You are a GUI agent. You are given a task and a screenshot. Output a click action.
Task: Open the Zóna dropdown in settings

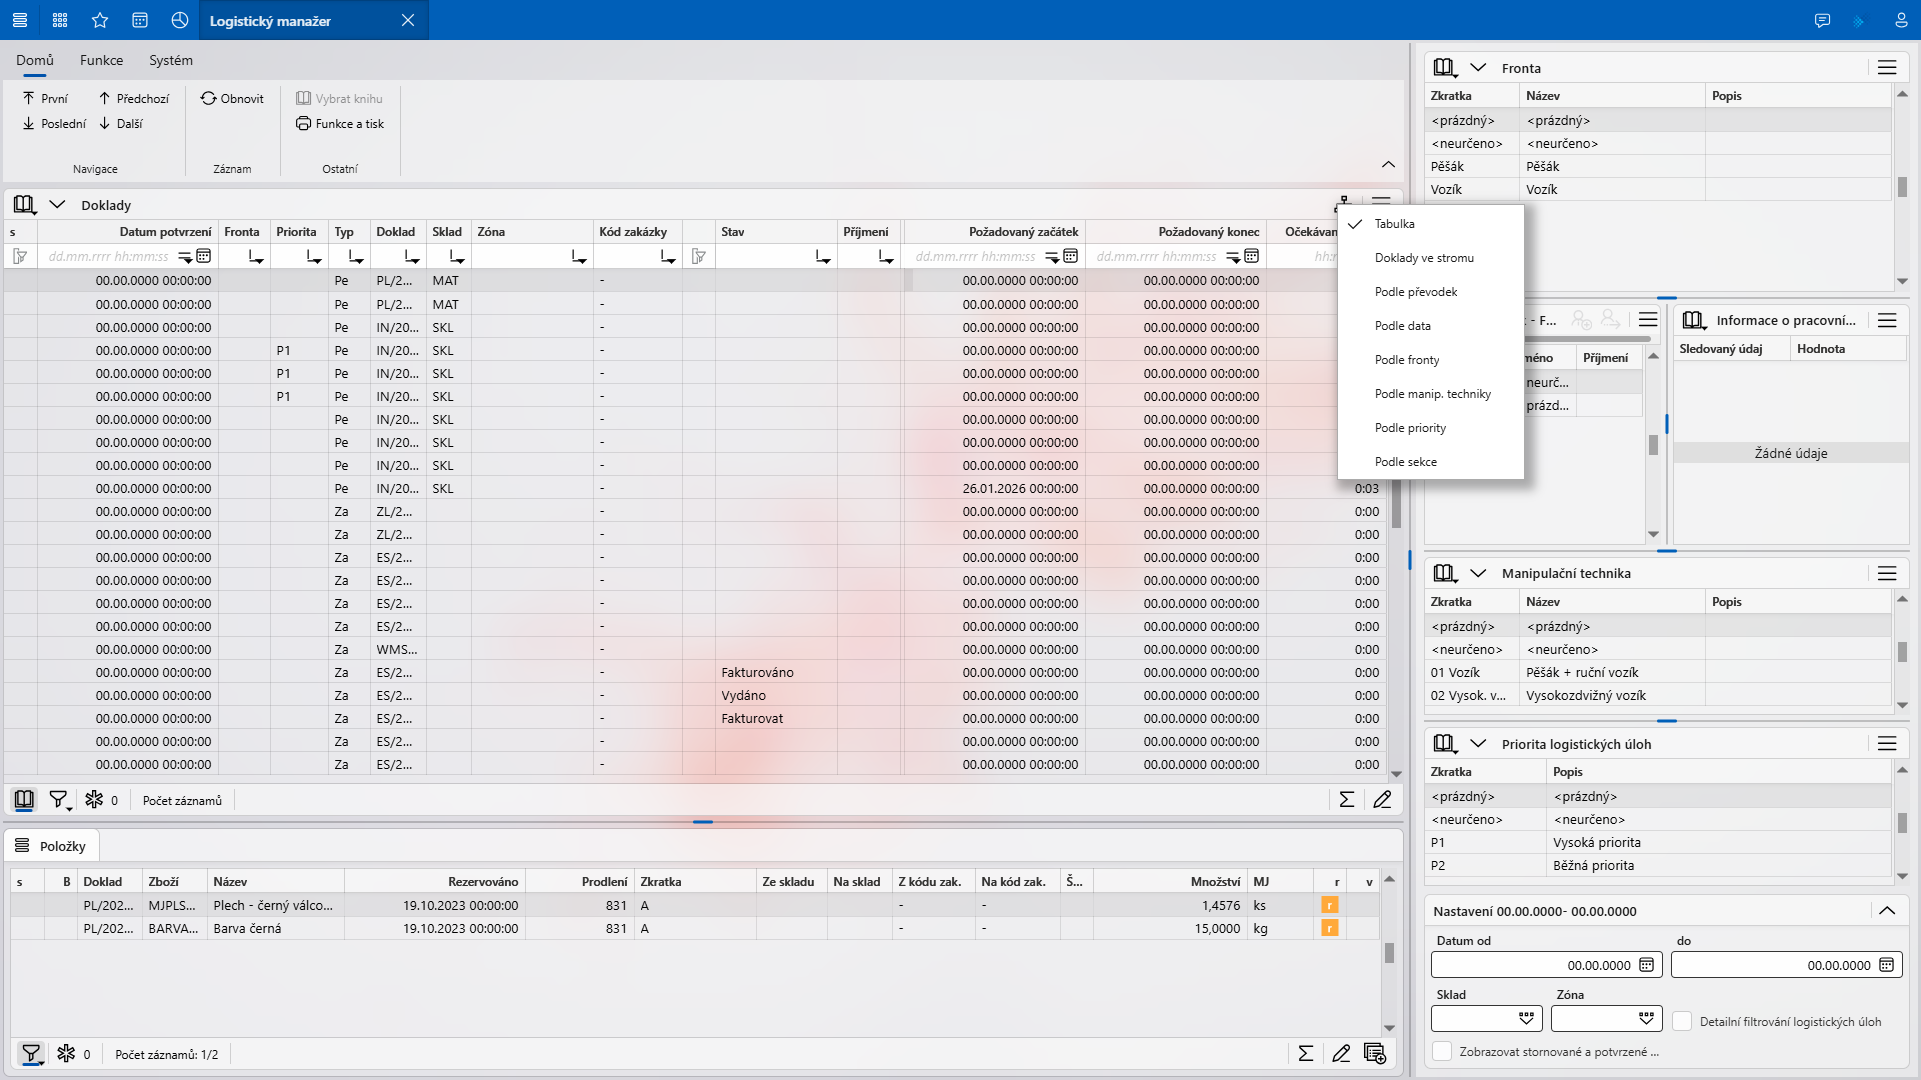coord(1646,1018)
